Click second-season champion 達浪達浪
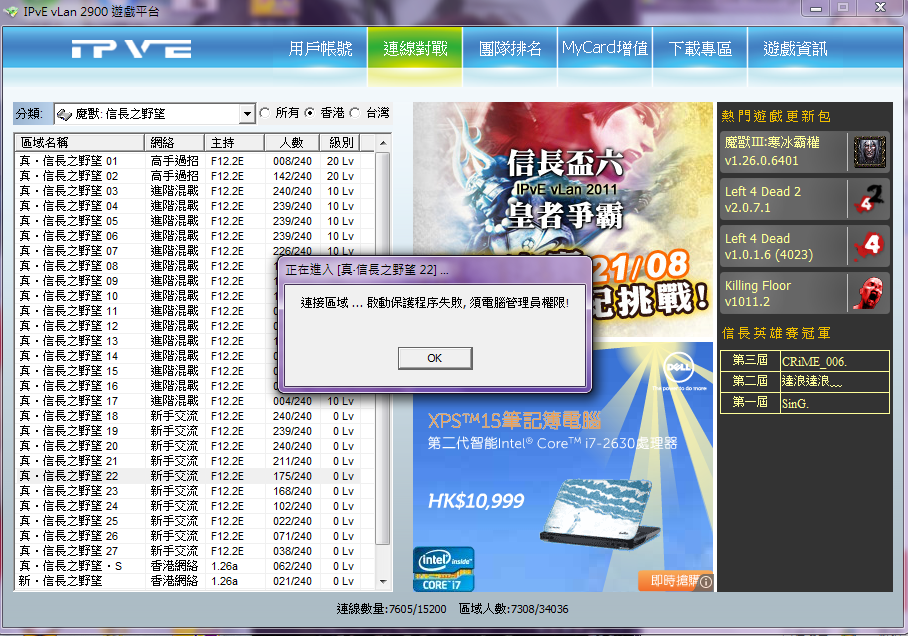The image size is (908, 636). pos(812,382)
